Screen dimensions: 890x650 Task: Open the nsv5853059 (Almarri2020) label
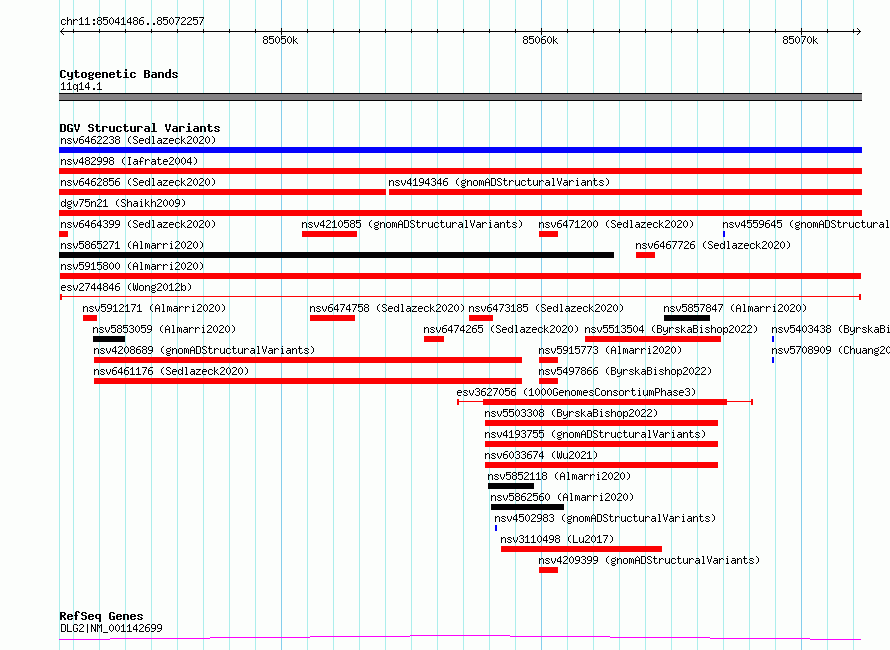click(x=164, y=329)
